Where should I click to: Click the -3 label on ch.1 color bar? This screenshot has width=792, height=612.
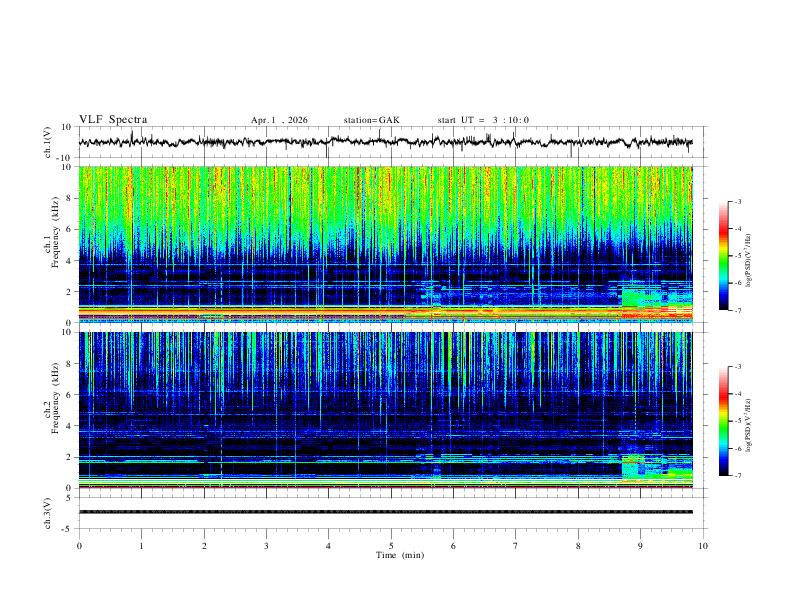[x=737, y=202]
